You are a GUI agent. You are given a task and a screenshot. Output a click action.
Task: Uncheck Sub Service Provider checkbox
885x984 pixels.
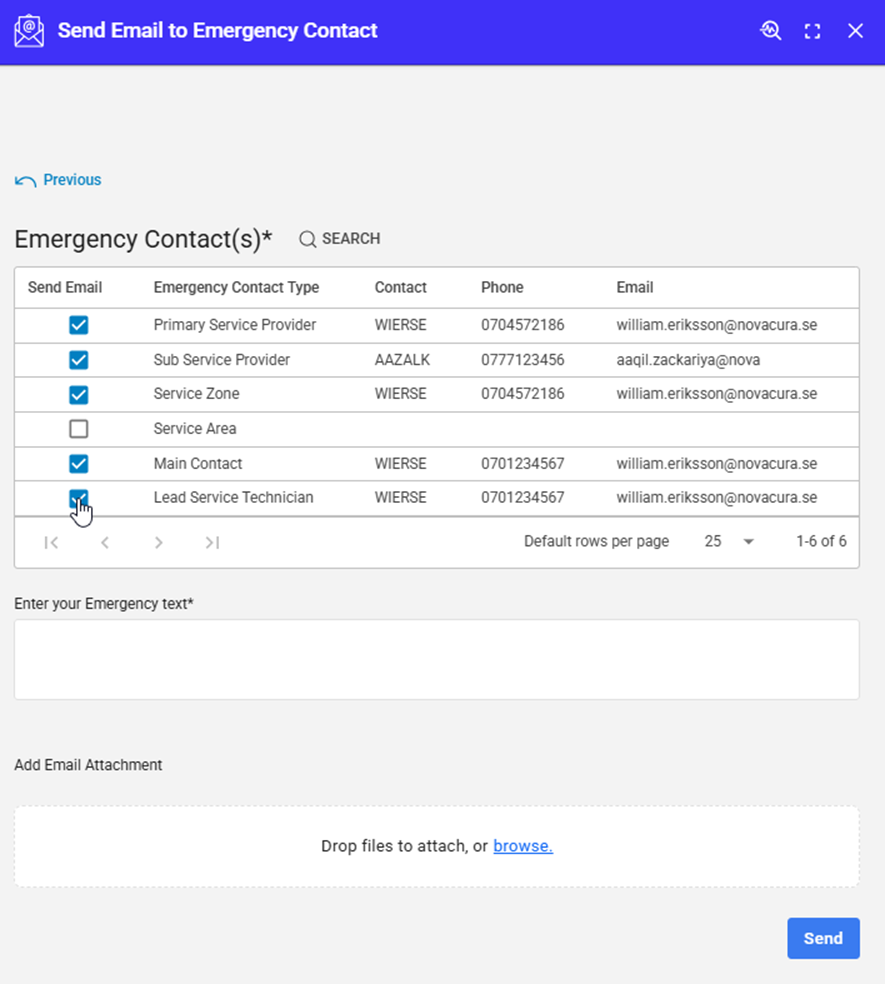(79, 360)
